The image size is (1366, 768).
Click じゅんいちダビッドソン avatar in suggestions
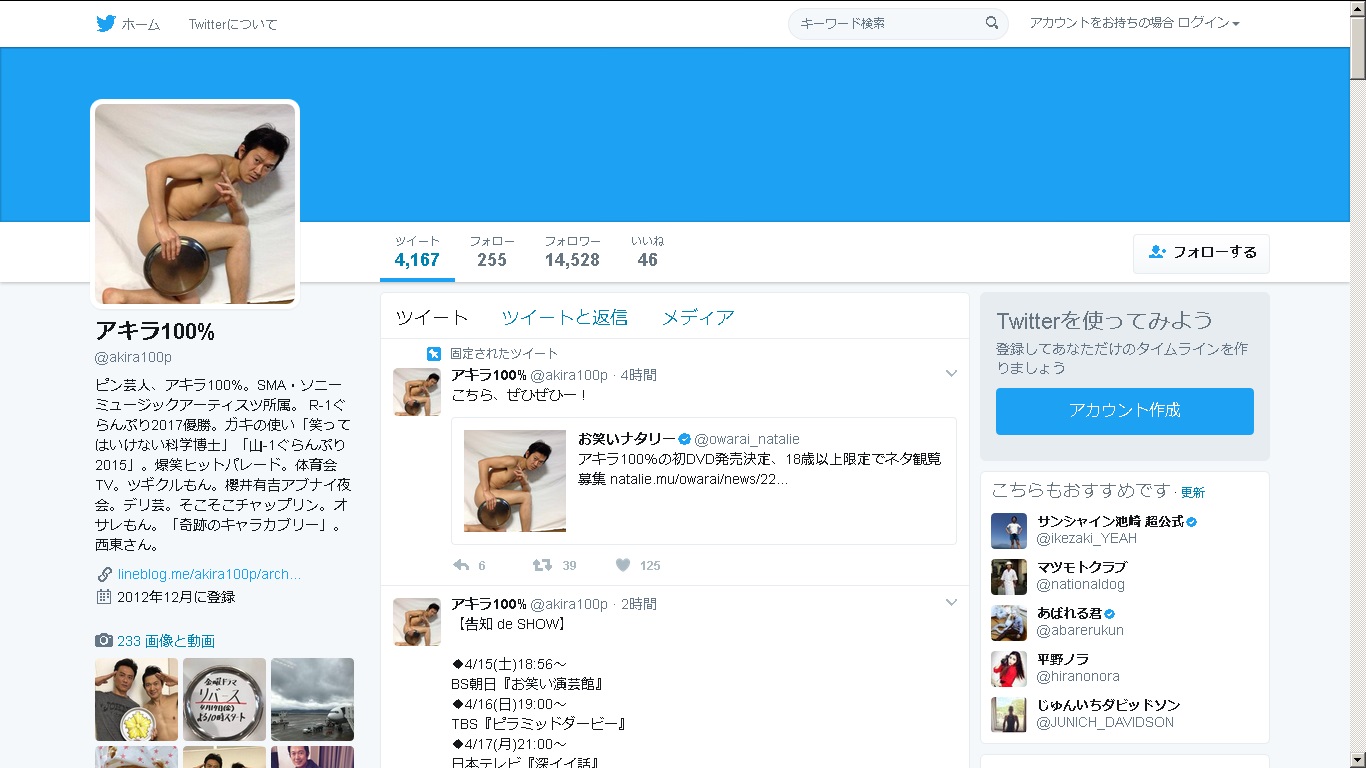(1009, 715)
